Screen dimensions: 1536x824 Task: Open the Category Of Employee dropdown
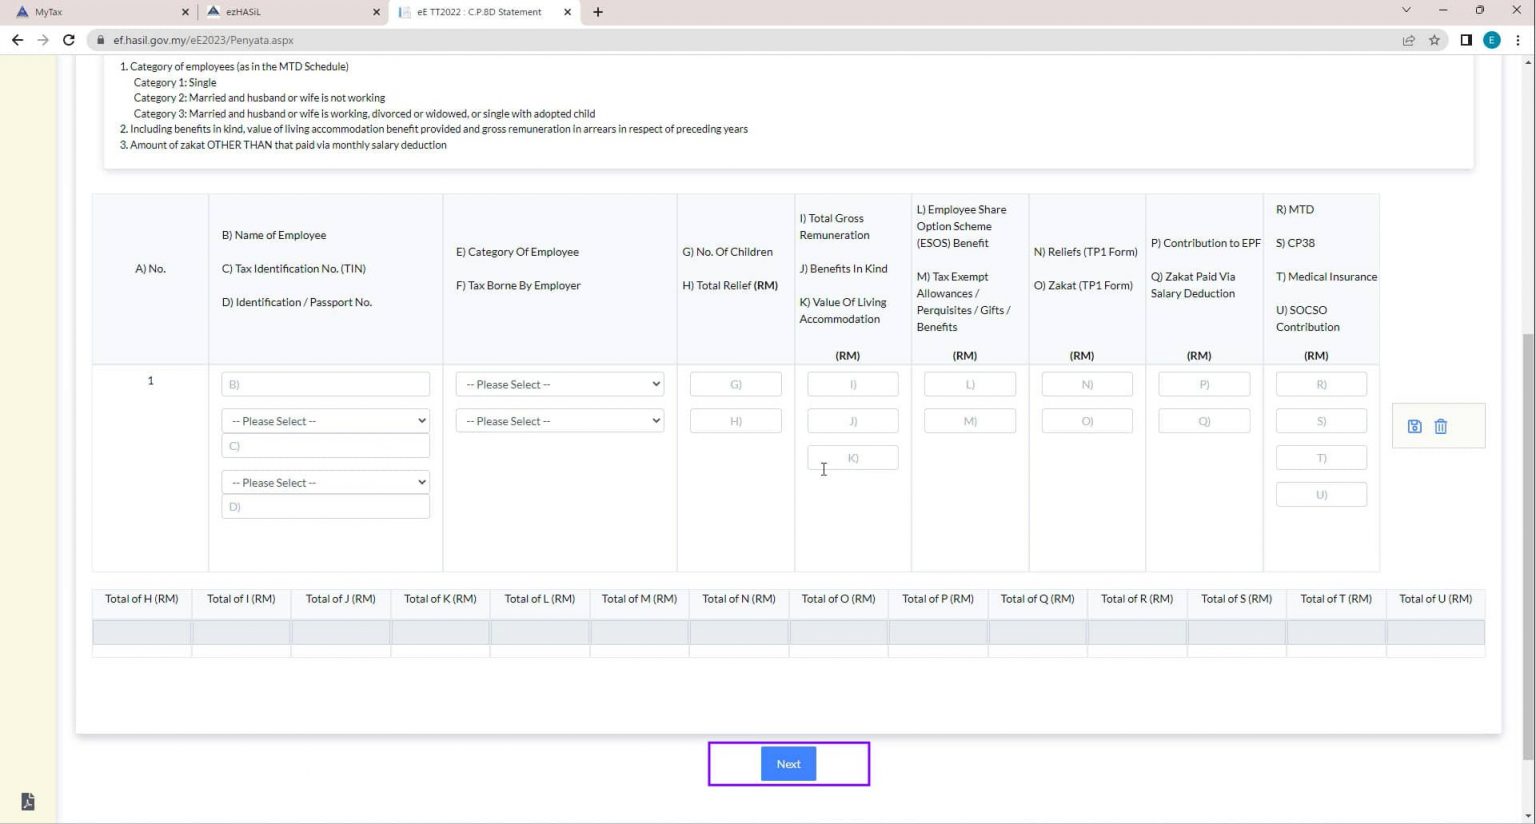[x=559, y=384]
